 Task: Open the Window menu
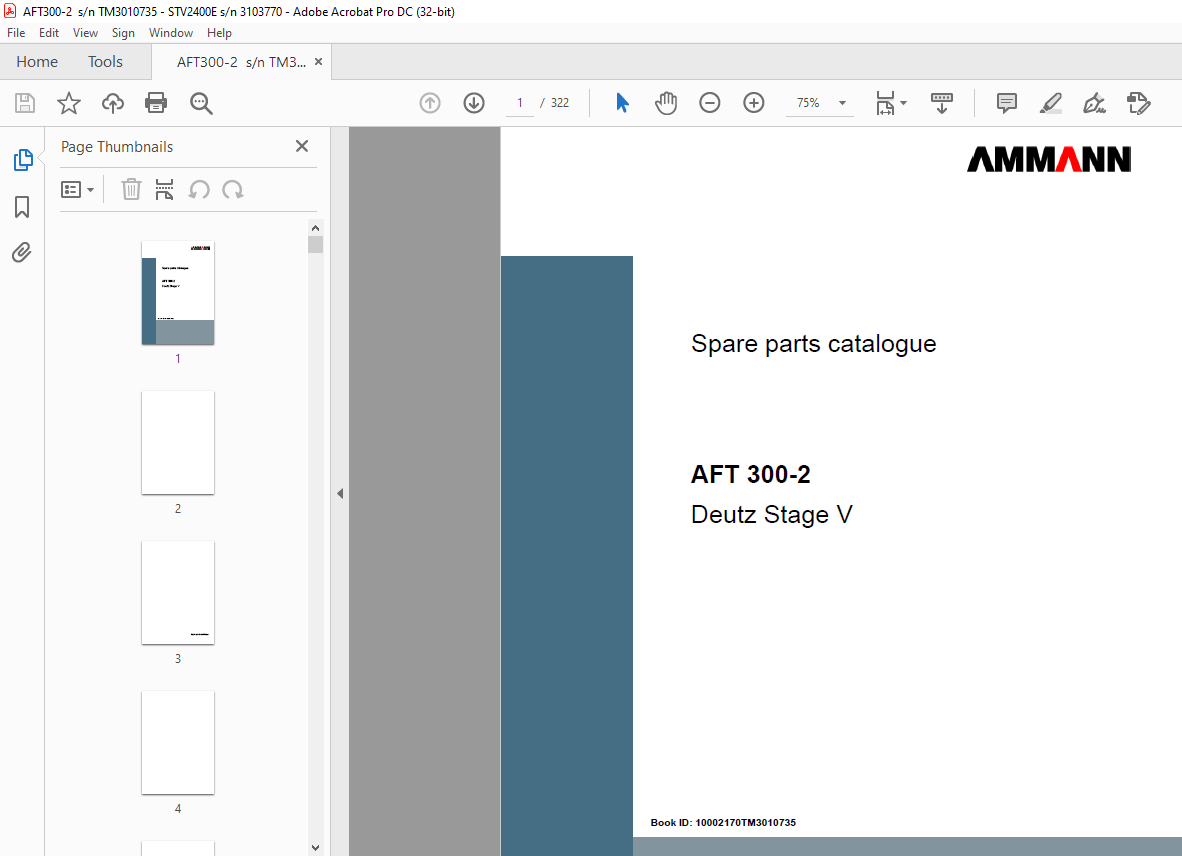[170, 32]
